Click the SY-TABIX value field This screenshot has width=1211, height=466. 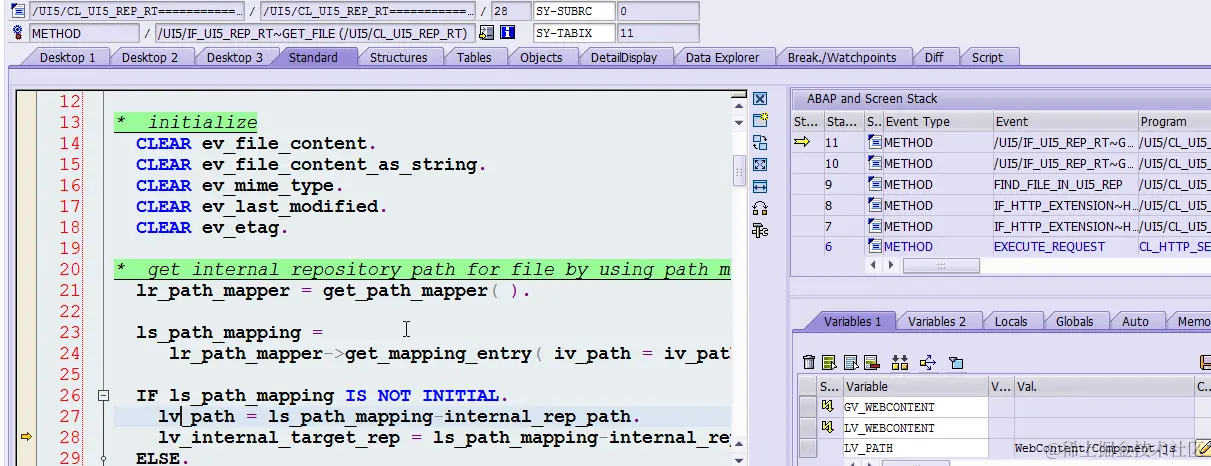[x=658, y=32]
